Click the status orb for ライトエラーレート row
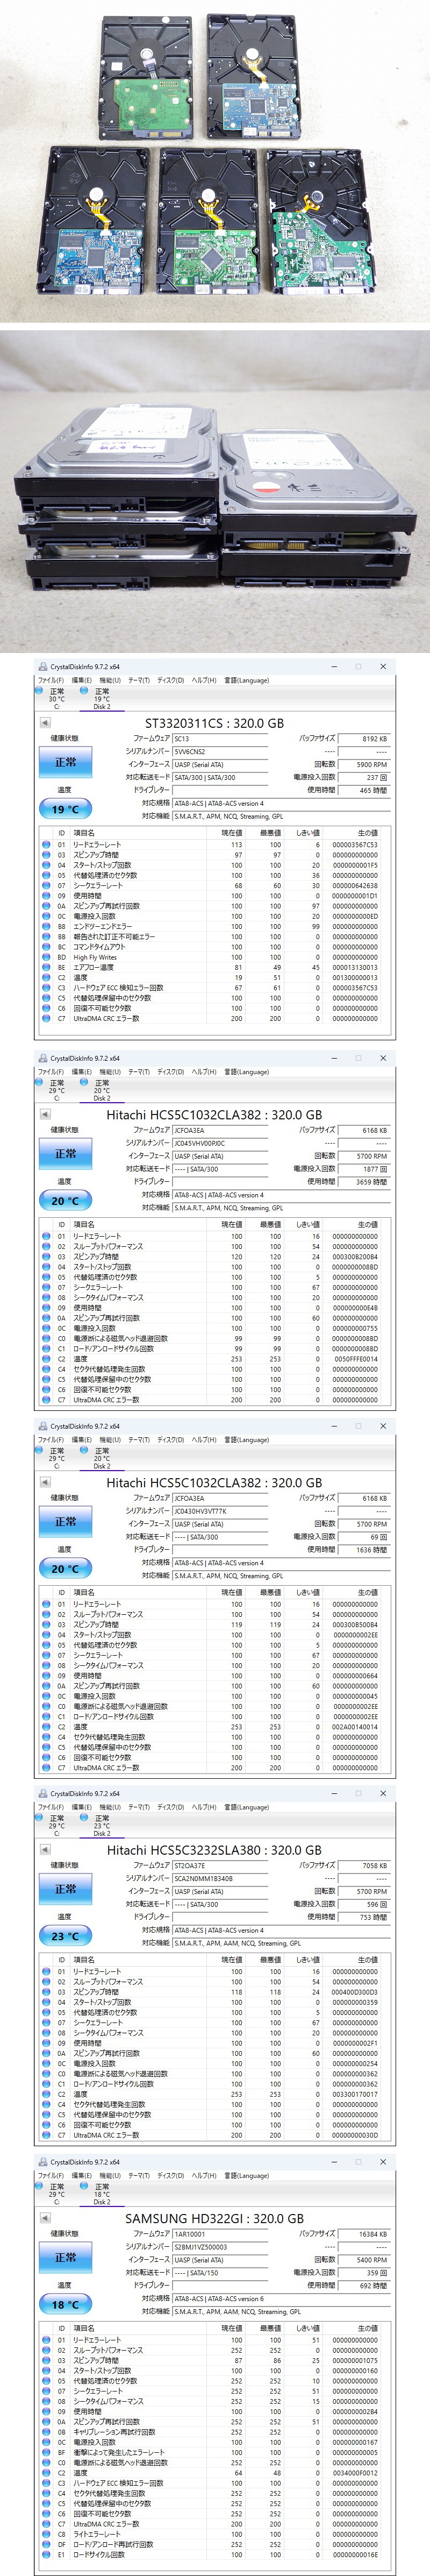The image size is (430, 2576). (x=46, y=2534)
